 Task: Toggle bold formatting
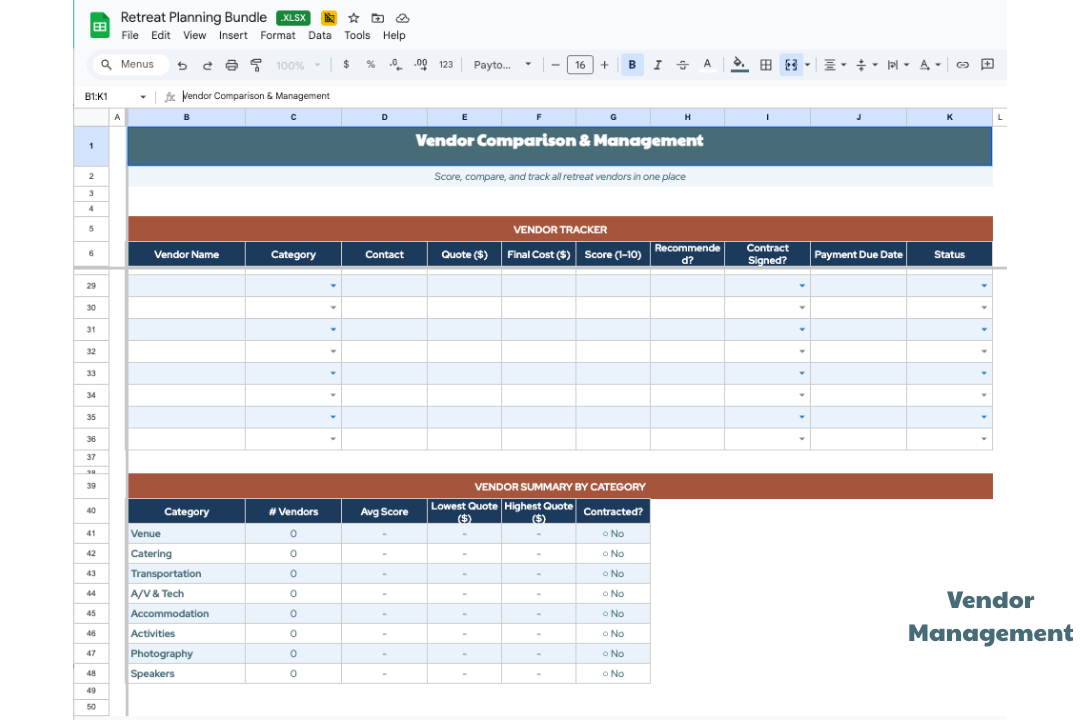point(632,64)
